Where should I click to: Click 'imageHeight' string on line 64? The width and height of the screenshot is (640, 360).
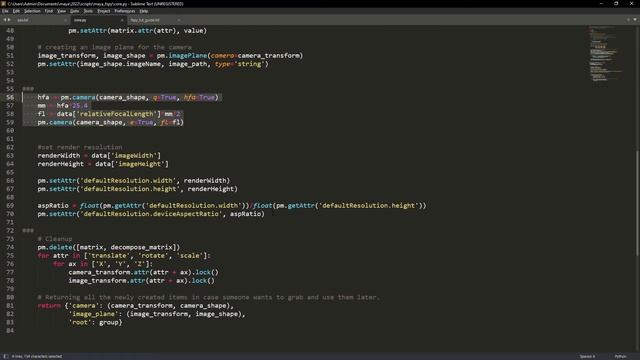point(140,164)
